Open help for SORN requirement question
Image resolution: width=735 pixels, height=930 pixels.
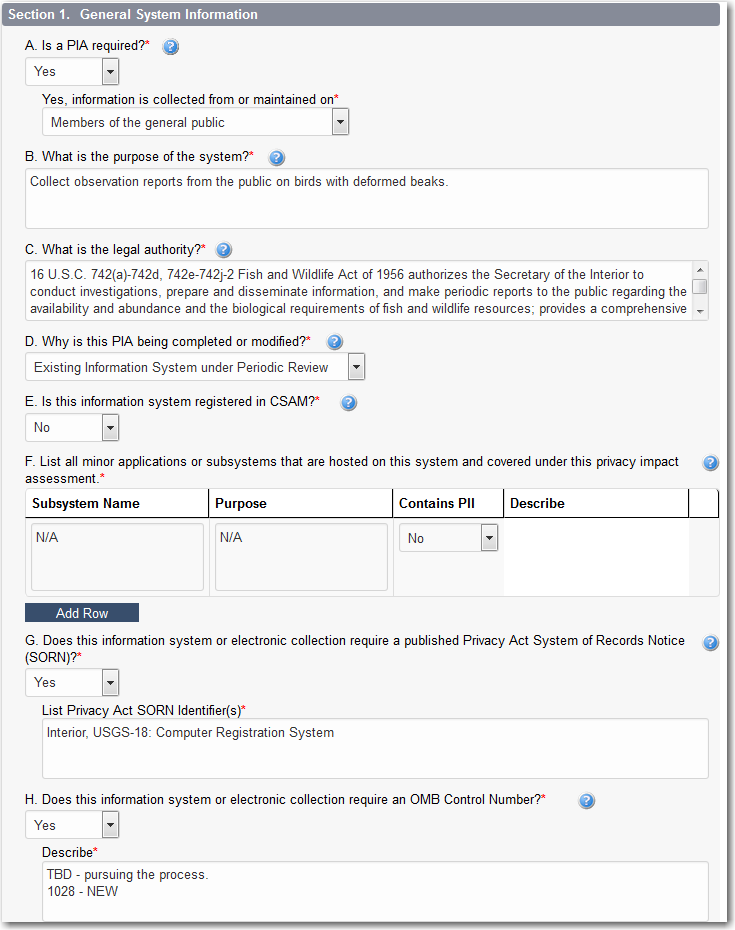click(711, 643)
